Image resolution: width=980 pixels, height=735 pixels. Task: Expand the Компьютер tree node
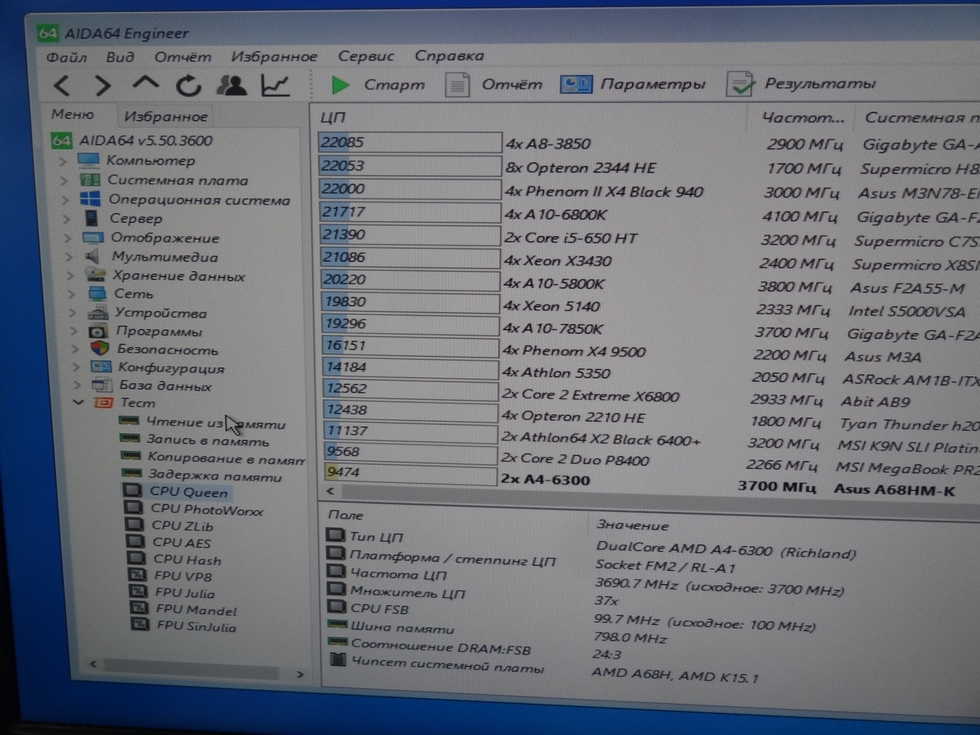point(63,161)
